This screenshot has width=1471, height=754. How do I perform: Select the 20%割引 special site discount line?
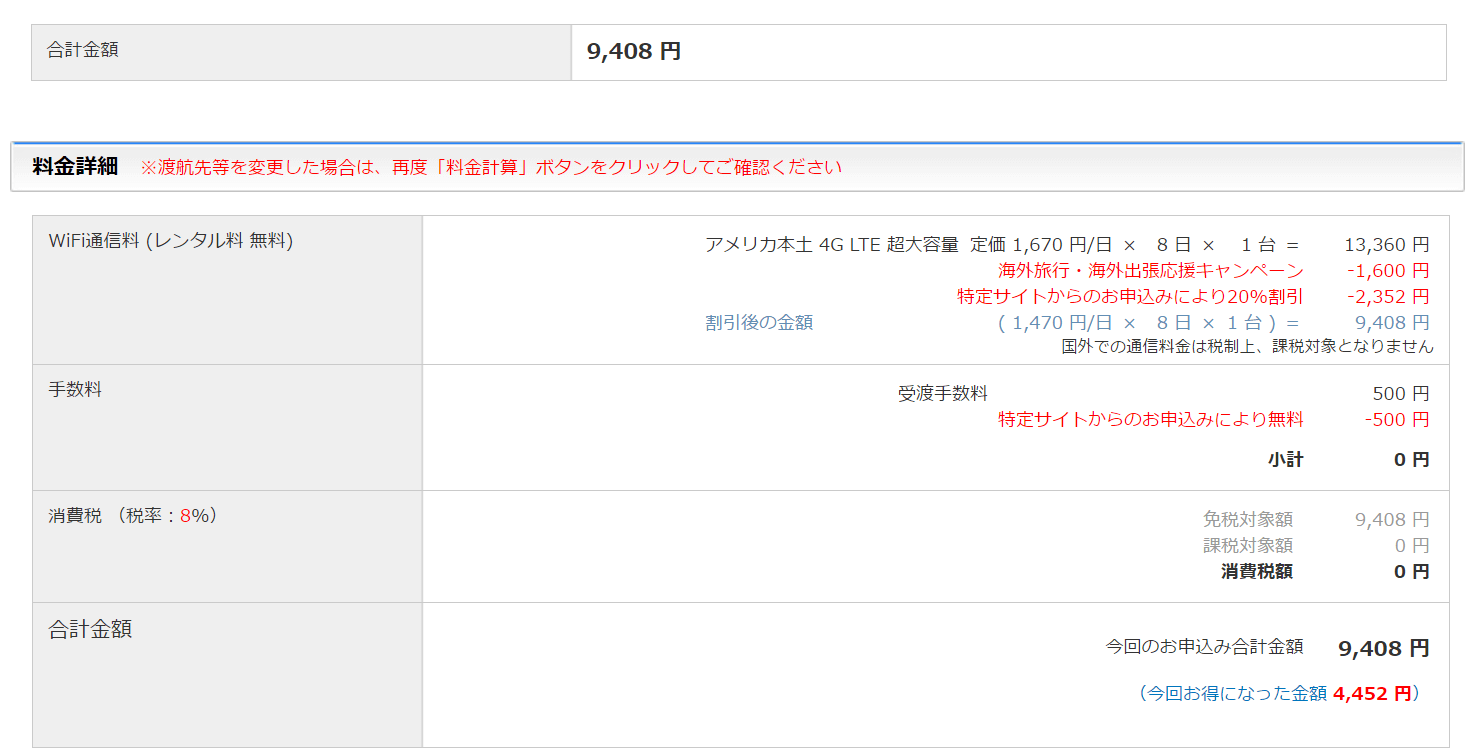click(x=1130, y=297)
